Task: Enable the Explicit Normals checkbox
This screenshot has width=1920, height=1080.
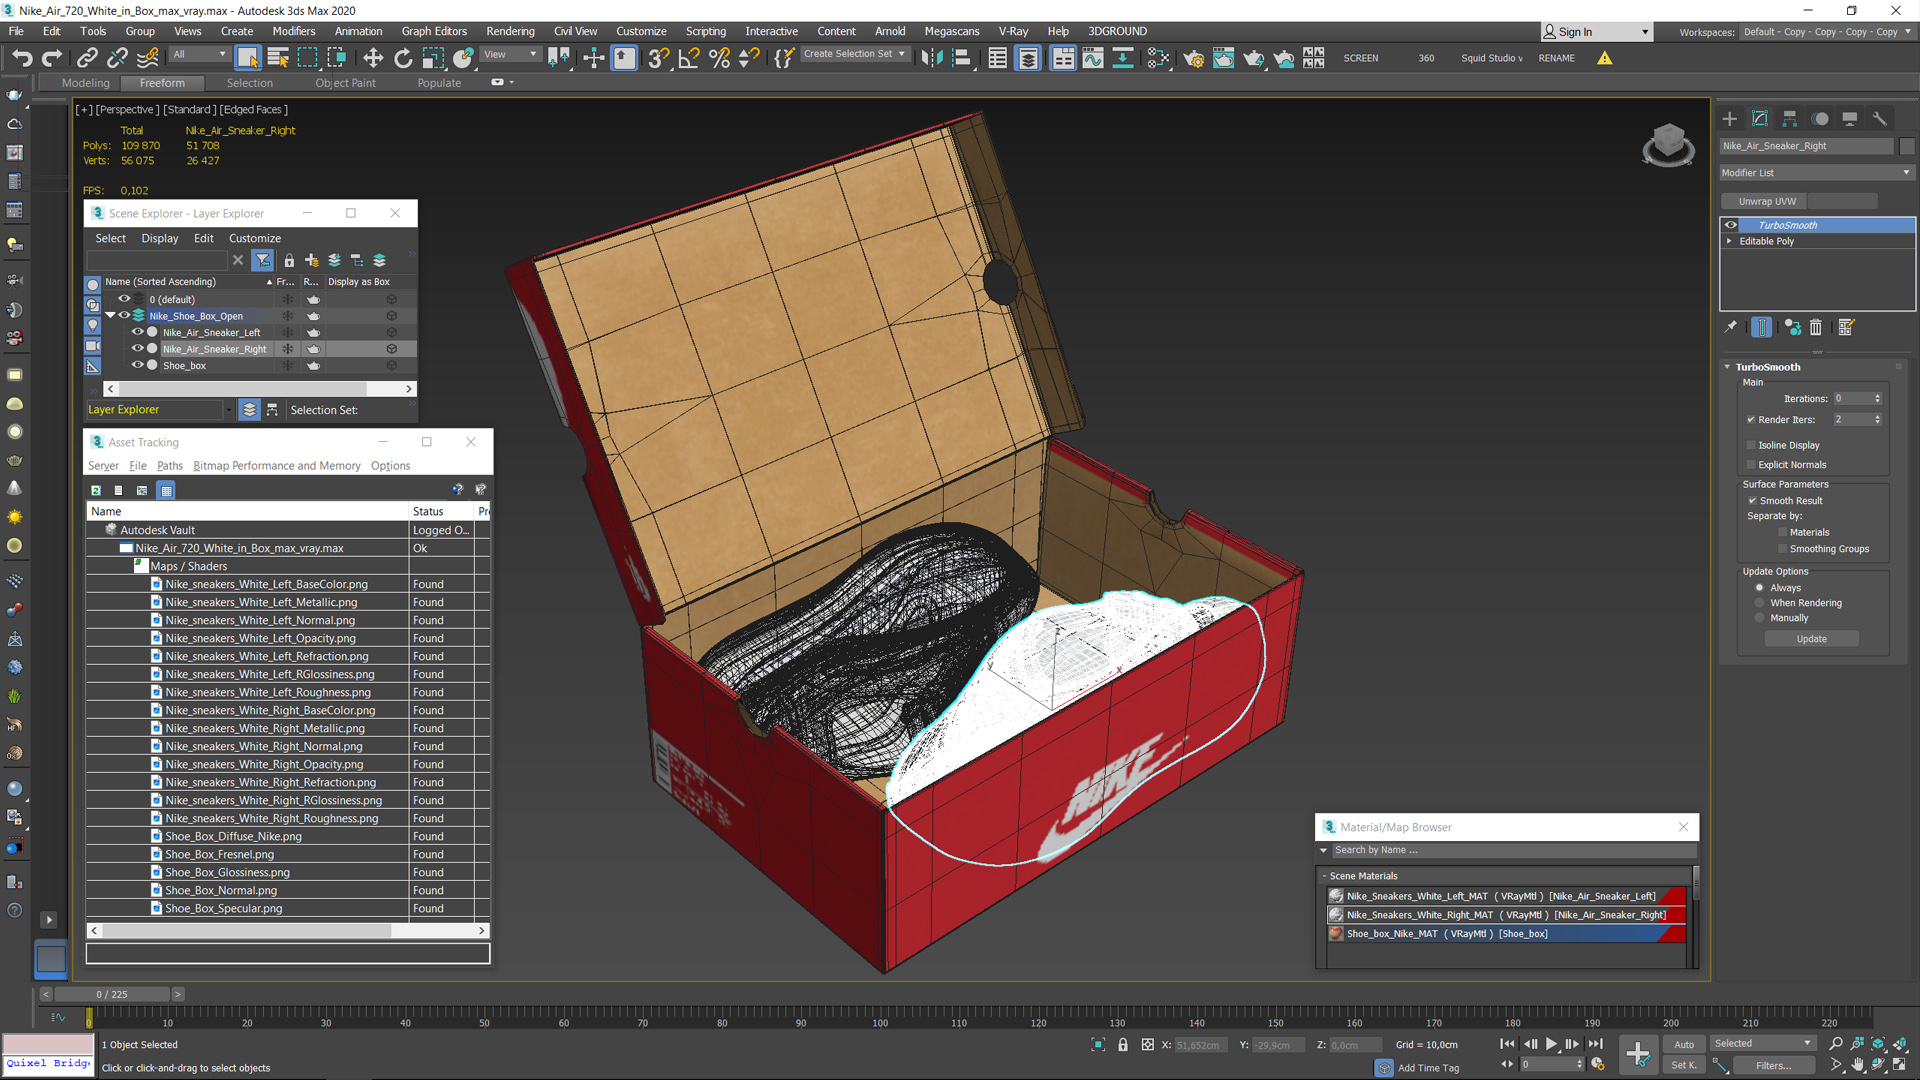Action: coord(1751,465)
